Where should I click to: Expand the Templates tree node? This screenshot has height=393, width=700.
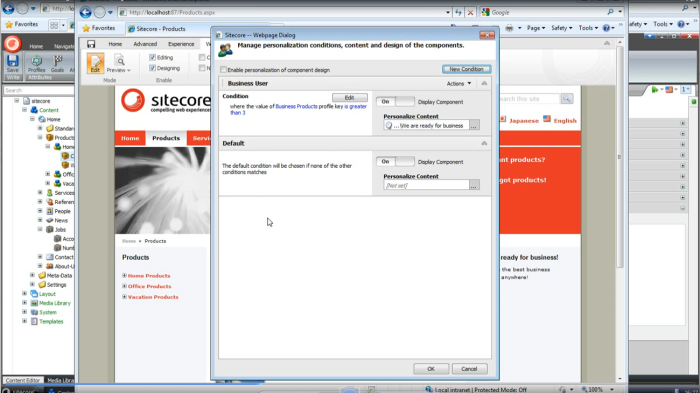[25, 321]
